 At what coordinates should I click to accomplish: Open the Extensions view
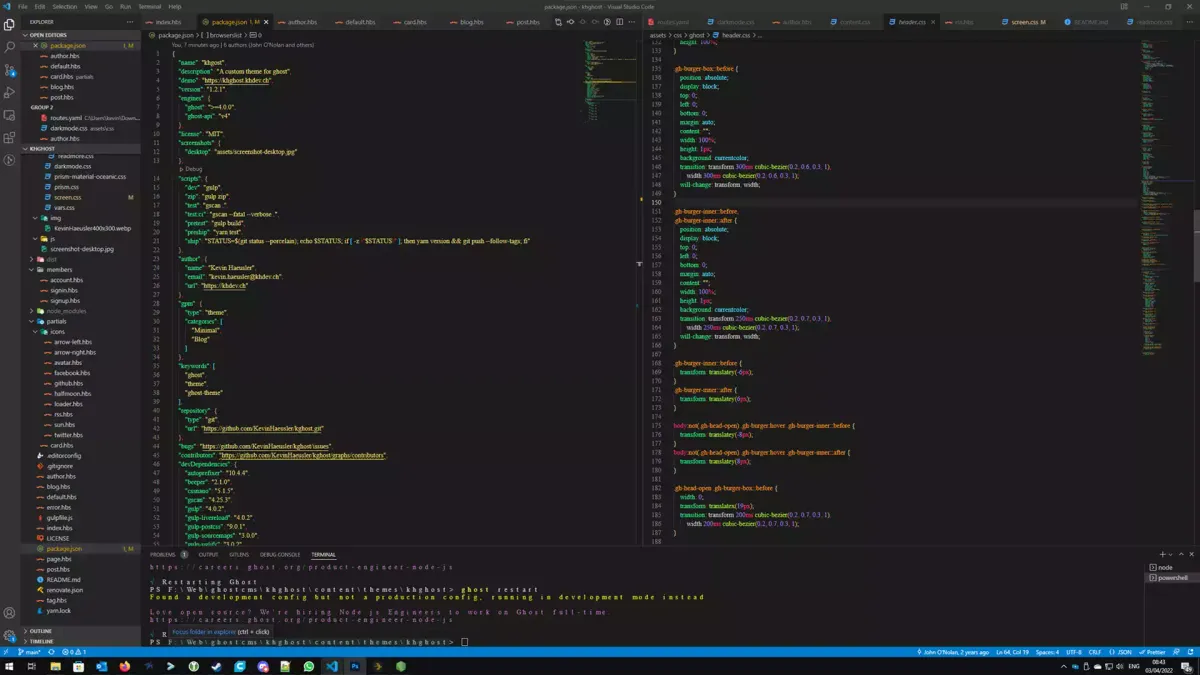click(x=10, y=138)
